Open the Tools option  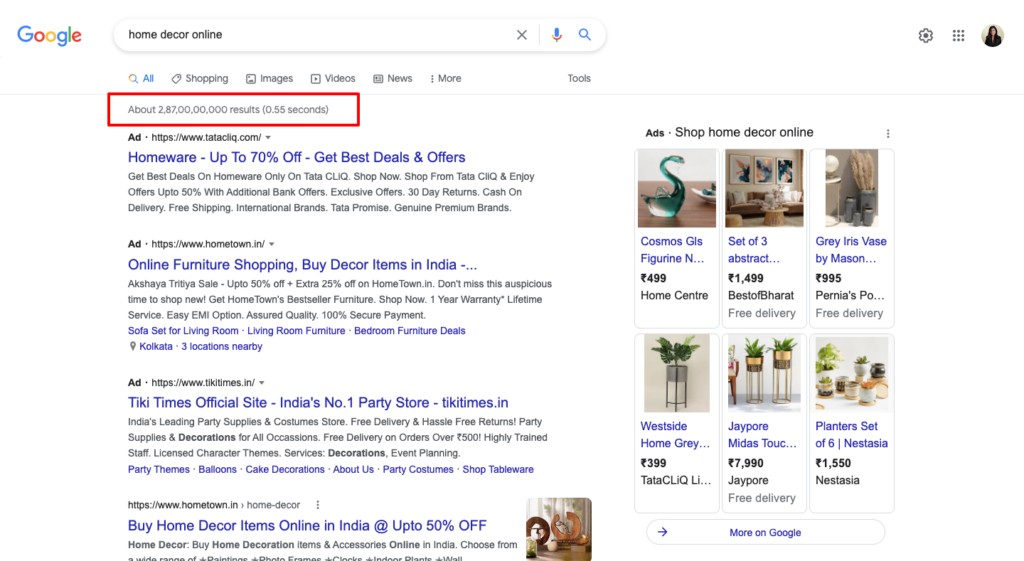pyautogui.click(x=579, y=78)
